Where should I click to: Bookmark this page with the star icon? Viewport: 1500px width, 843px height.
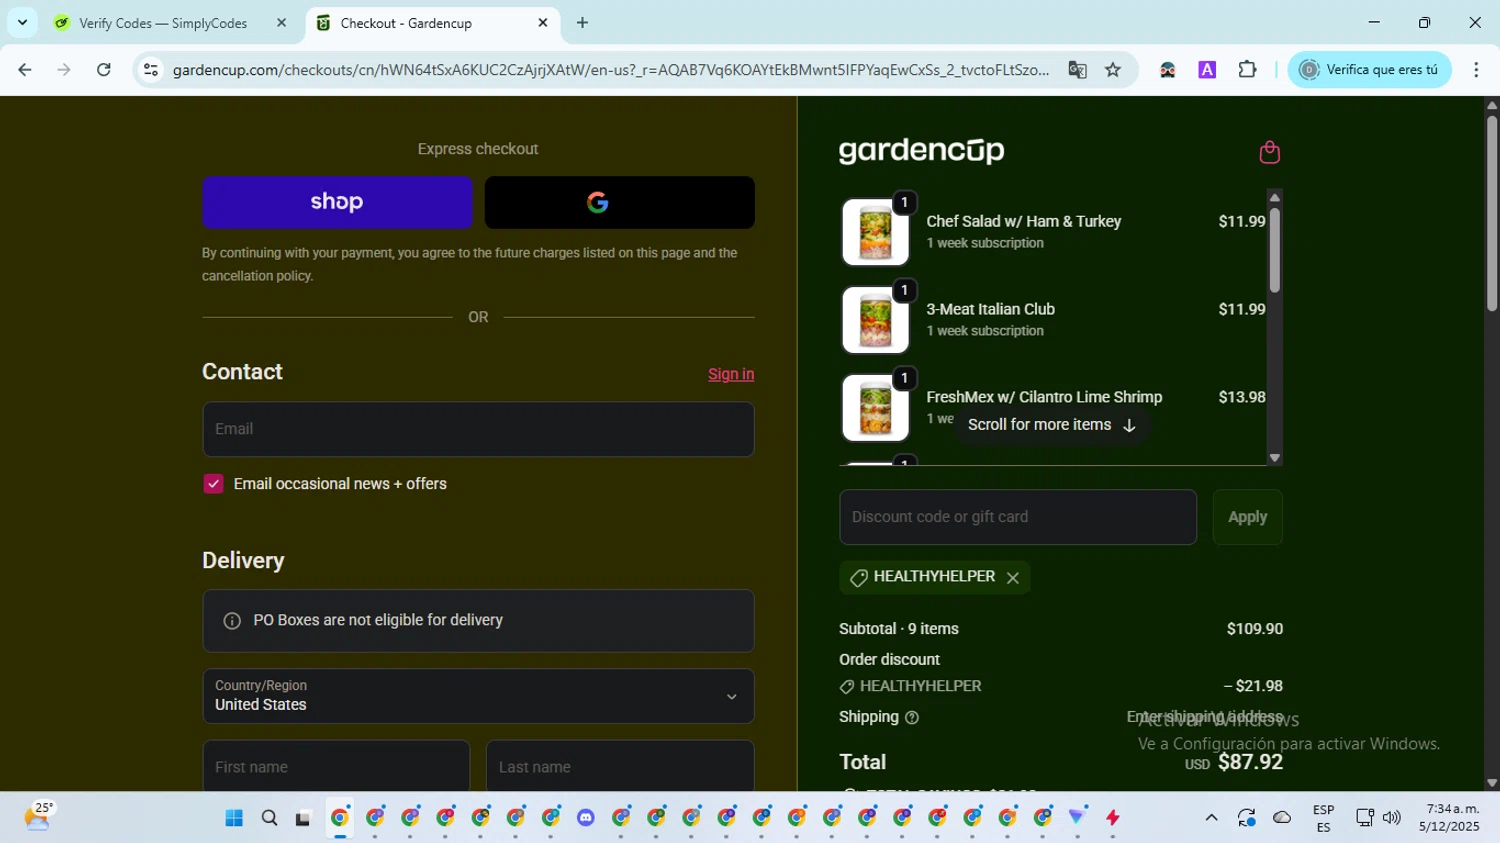(1113, 70)
